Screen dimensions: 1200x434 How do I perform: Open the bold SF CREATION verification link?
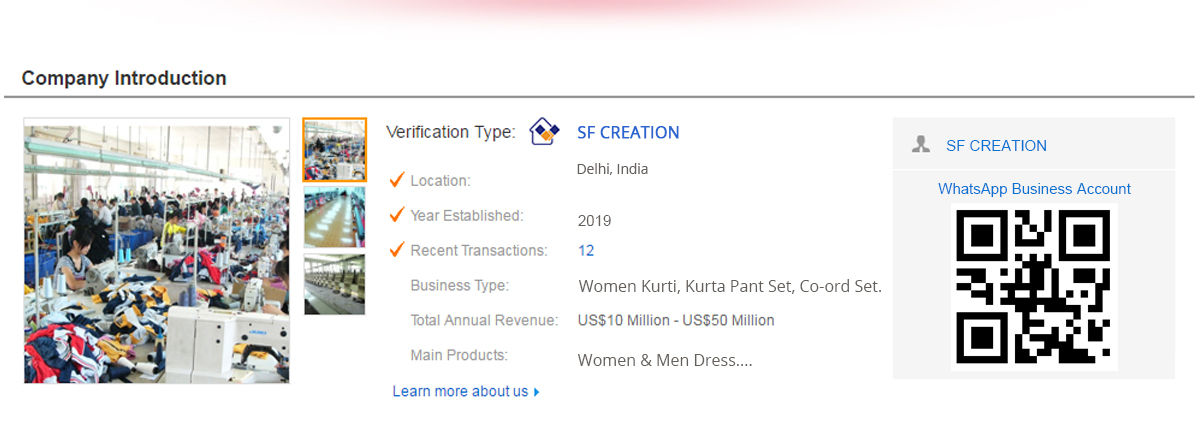[628, 132]
